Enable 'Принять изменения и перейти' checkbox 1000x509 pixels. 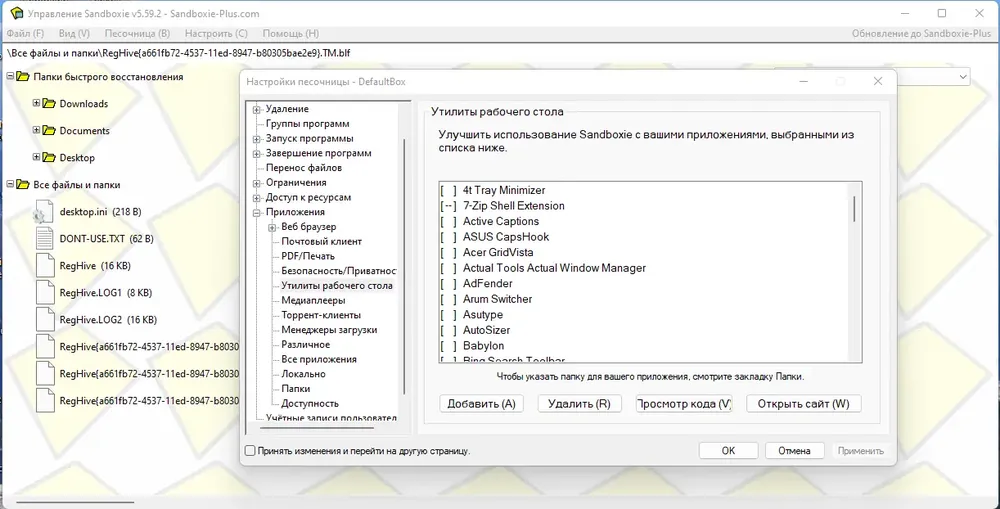pyautogui.click(x=251, y=450)
